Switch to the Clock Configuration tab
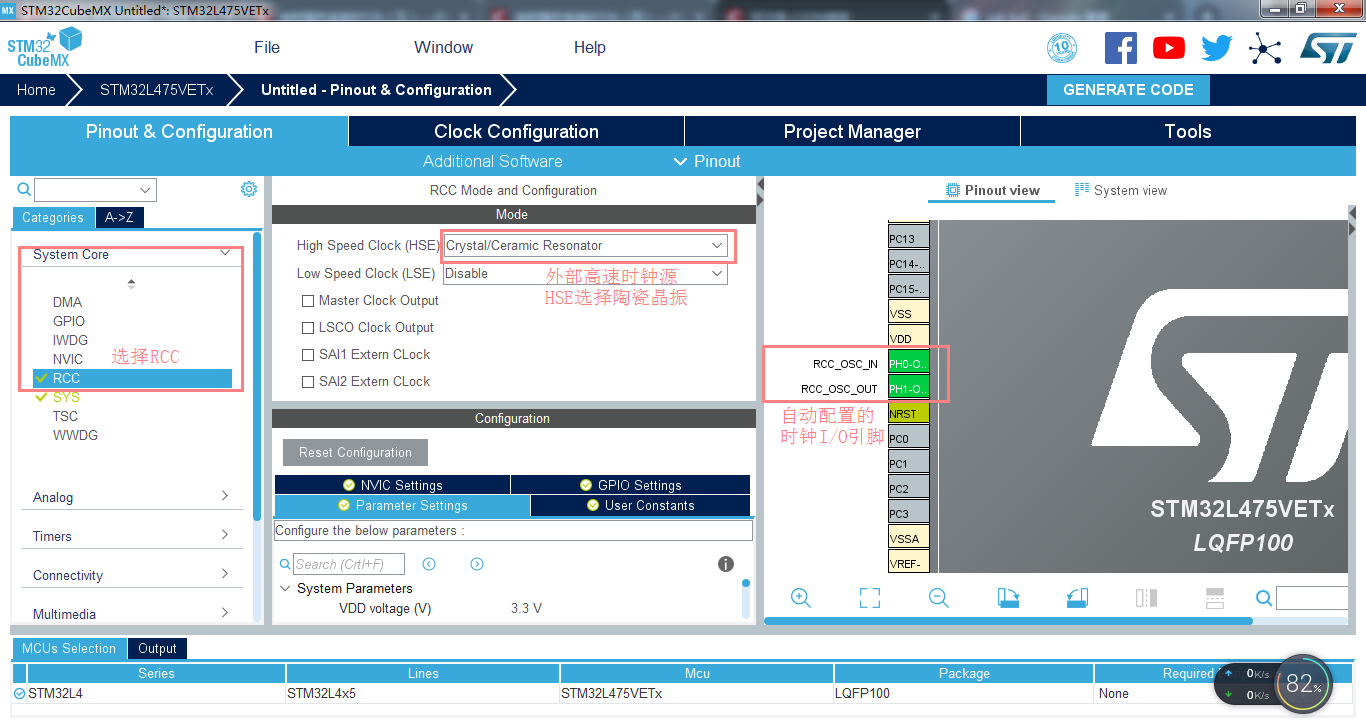The width and height of the screenshot is (1366, 728). [x=516, y=131]
